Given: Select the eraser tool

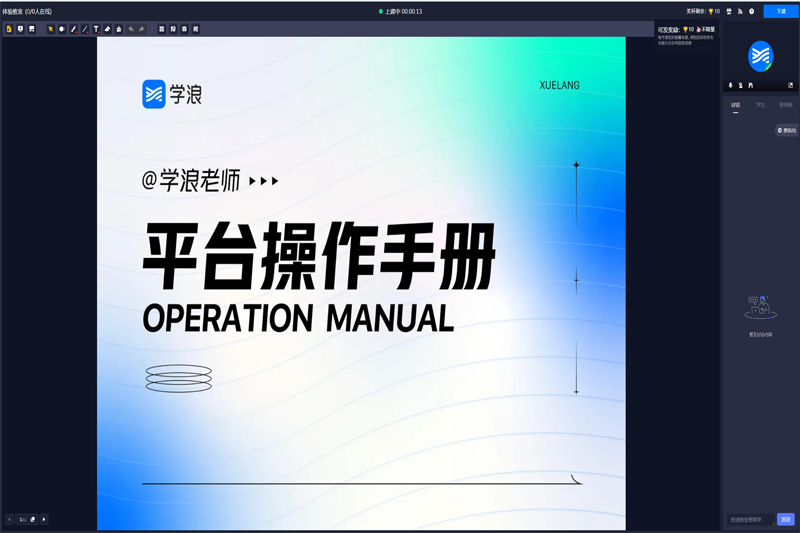Looking at the screenshot, I should tap(108, 29).
